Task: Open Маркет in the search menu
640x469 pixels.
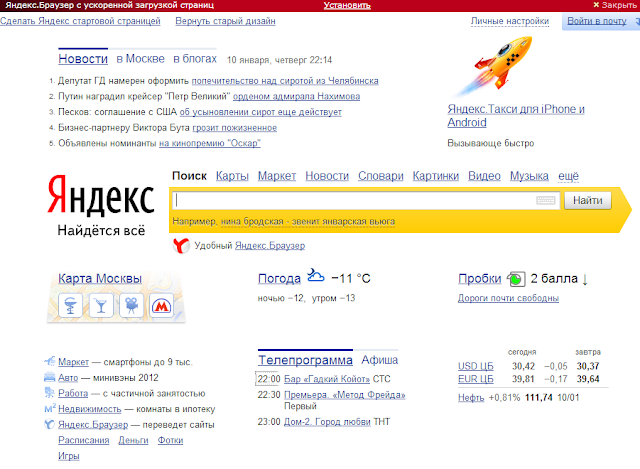Action: [x=277, y=176]
